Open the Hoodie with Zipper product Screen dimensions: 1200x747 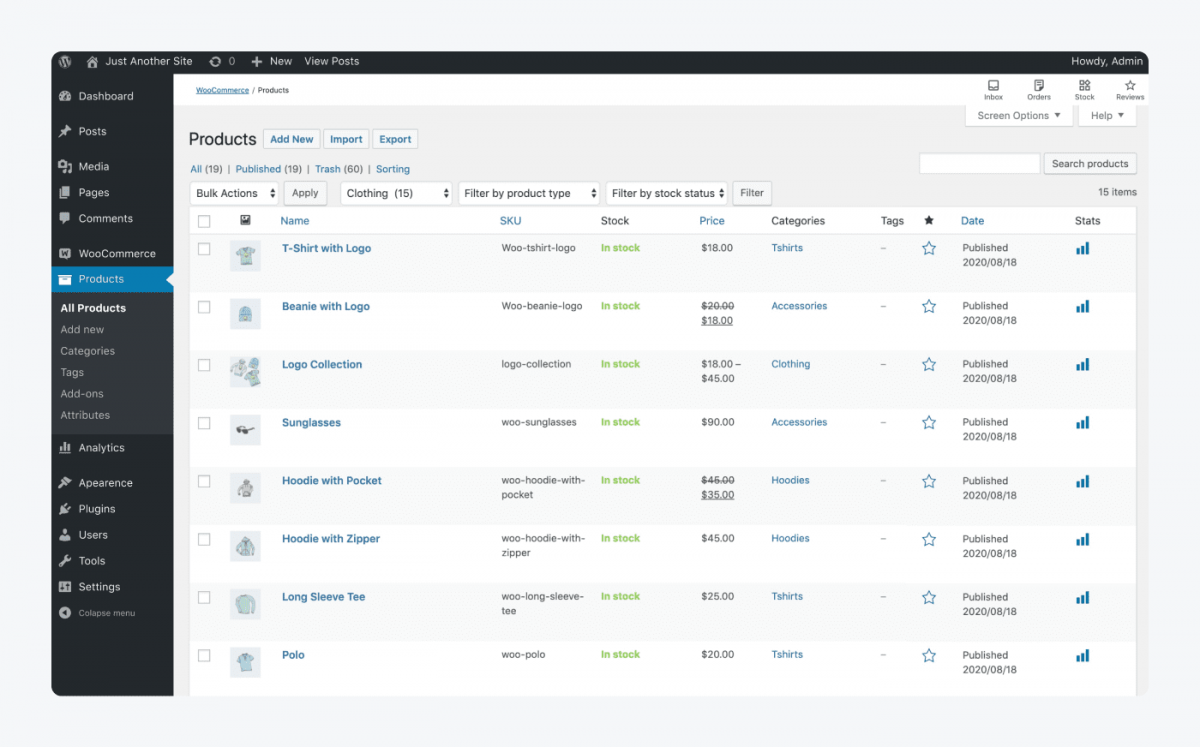[331, 538]
